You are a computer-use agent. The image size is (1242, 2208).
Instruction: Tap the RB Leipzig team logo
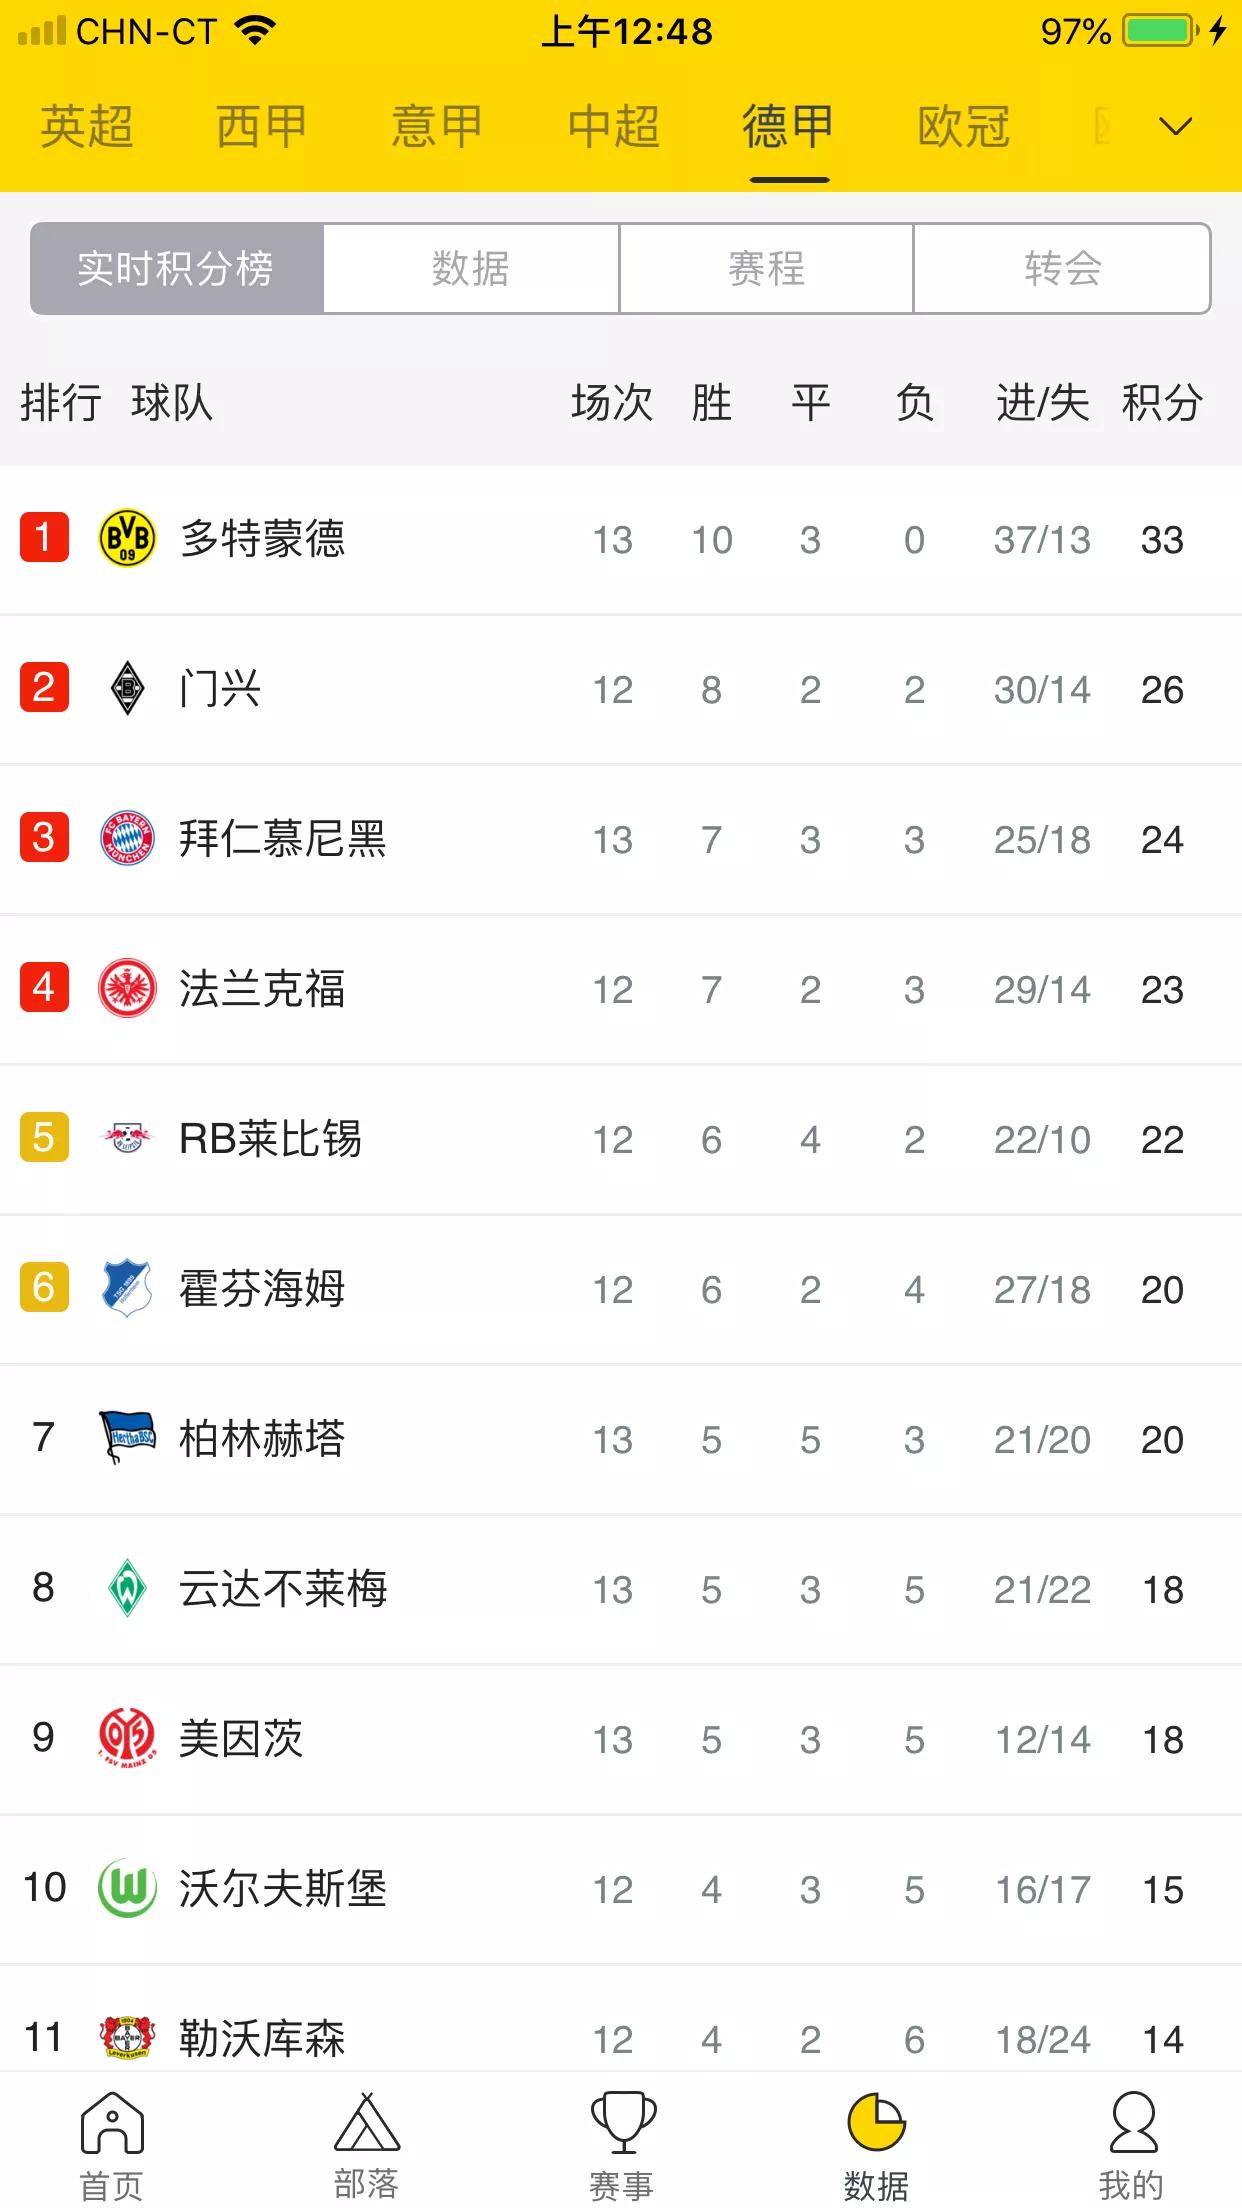pos(128,1138)
